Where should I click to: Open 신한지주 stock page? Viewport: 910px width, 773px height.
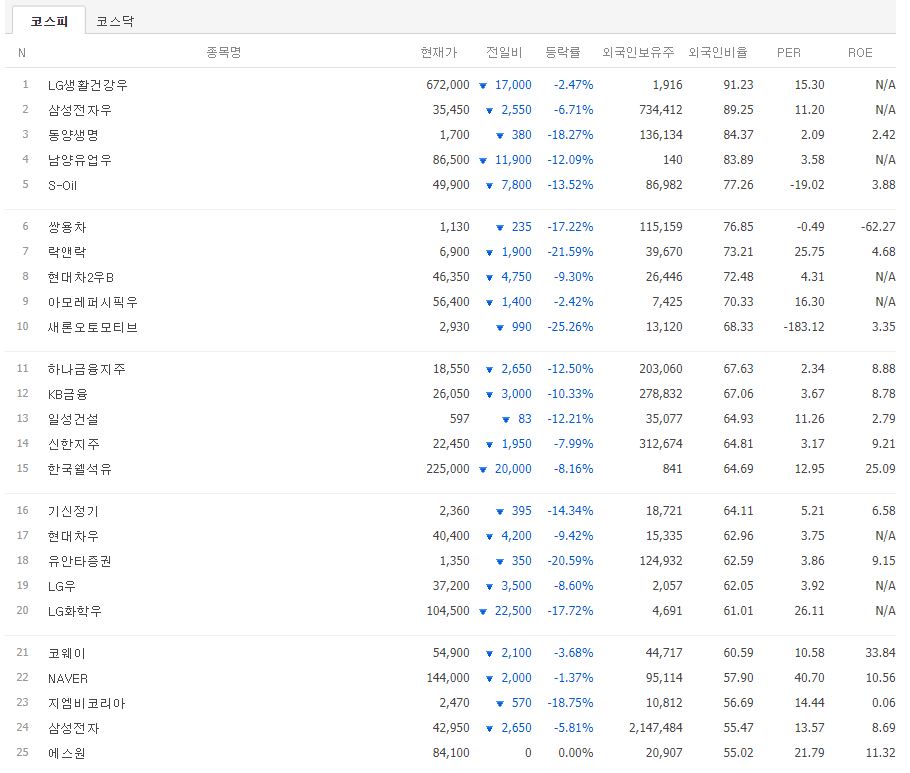coord(73,444)
